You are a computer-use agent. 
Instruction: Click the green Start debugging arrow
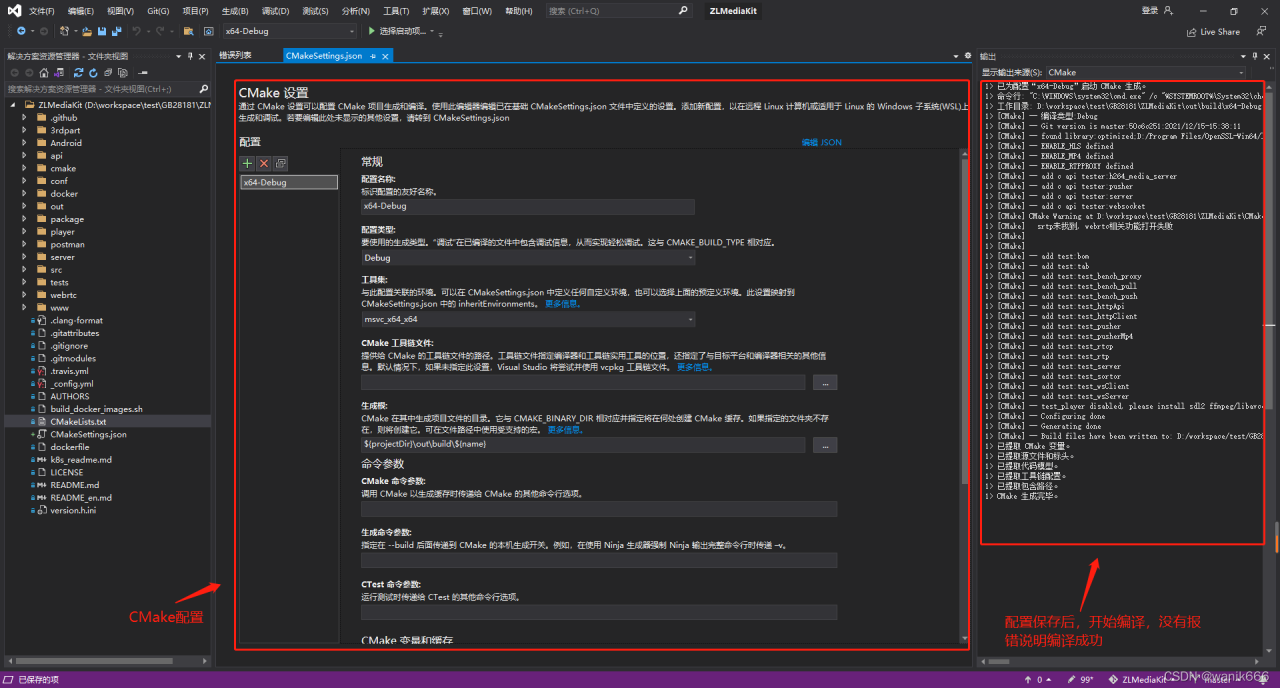371,31
